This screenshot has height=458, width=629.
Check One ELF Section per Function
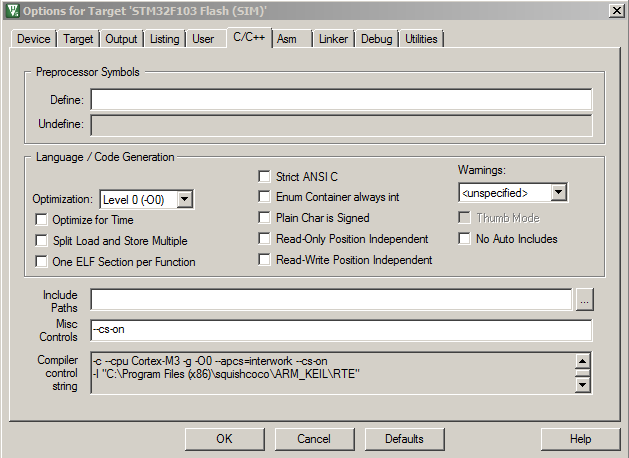pyautogui.click(x=41, y=262)
